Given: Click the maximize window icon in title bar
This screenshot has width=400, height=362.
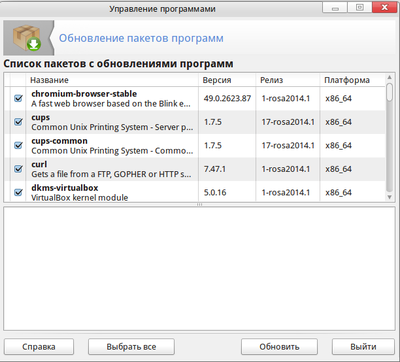Looking at the screenshot, I should (x=360, y=7).
